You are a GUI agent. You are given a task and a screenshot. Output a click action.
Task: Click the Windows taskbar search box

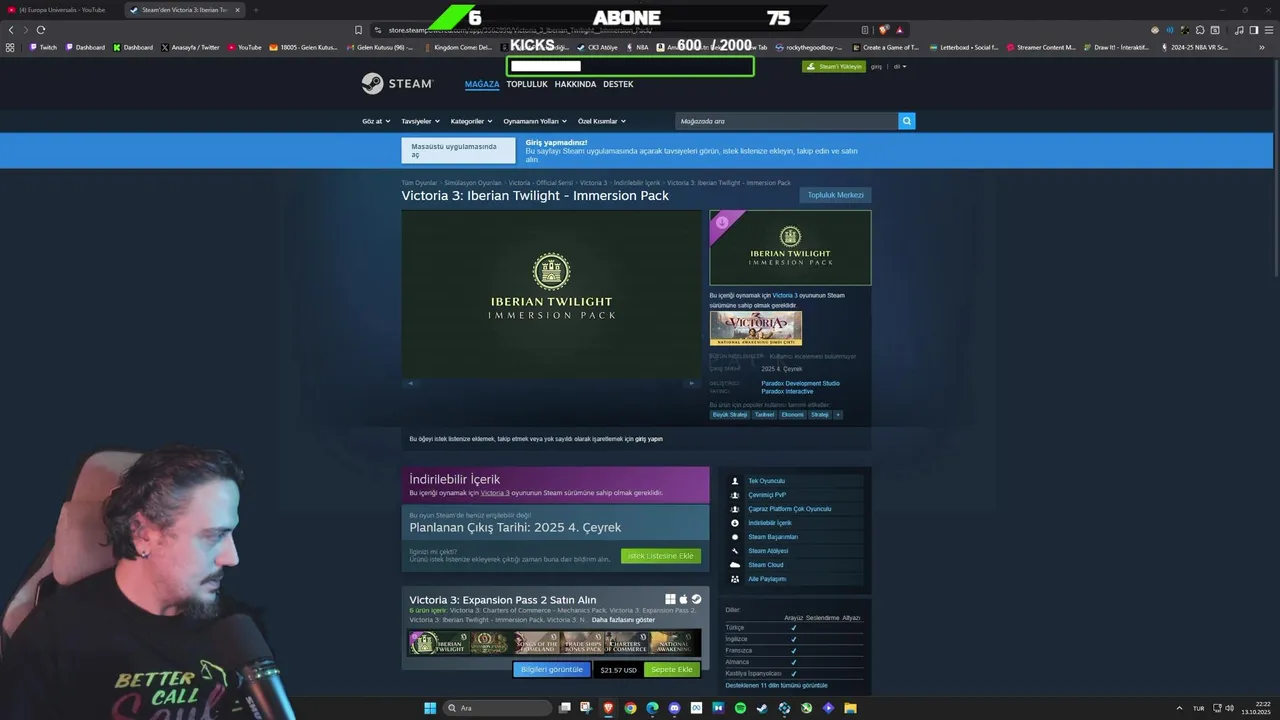coord(497,708)
